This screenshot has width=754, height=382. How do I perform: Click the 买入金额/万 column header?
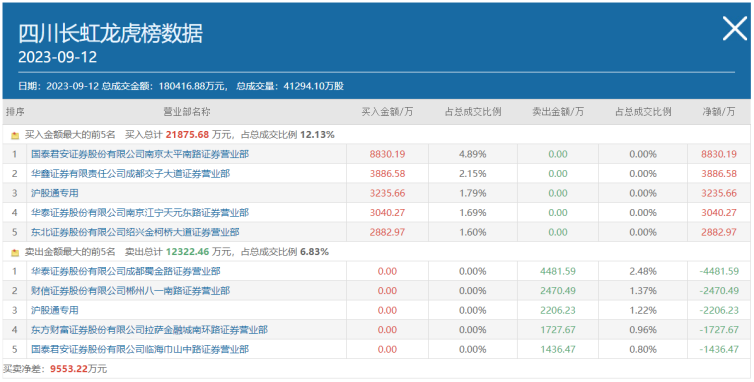(x=387, y=112)
